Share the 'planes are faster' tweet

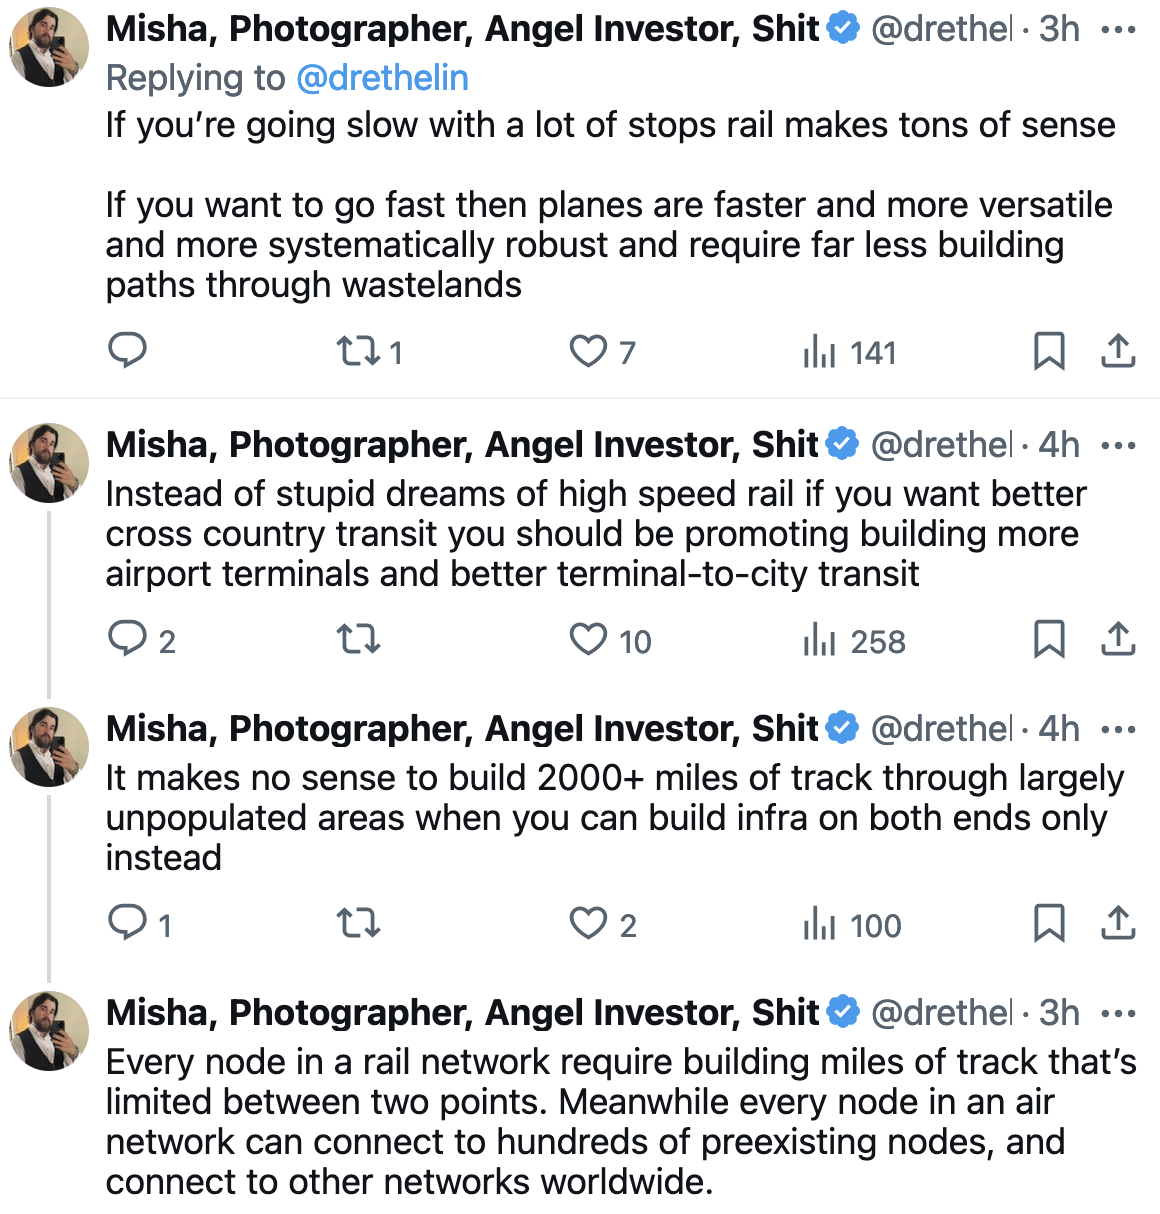tap(1118, 351)
